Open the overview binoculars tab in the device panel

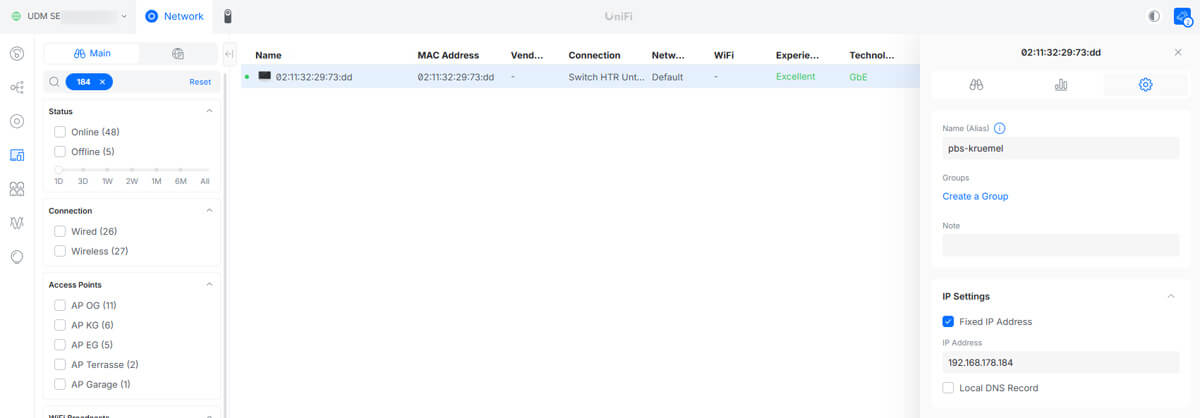click(x=976, y=85)
